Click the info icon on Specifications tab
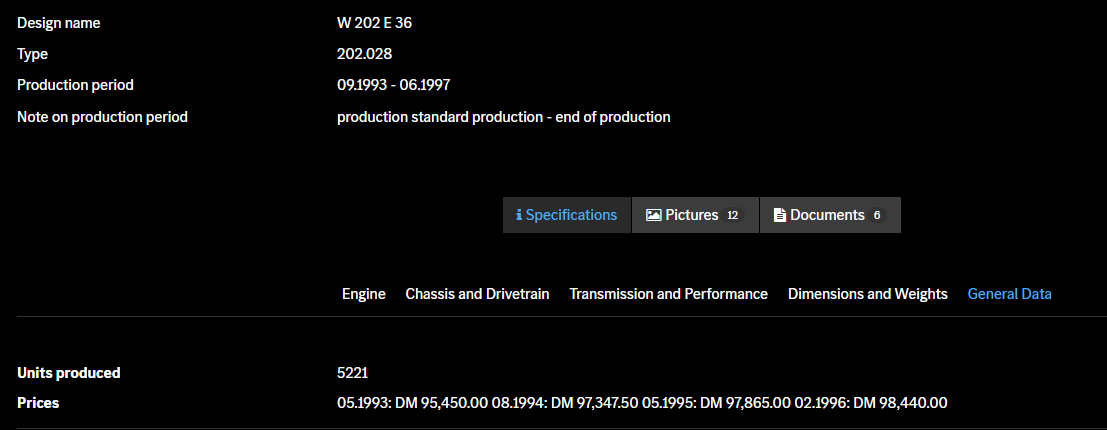This screenshot has height=430, width=1107. point(519,215)
